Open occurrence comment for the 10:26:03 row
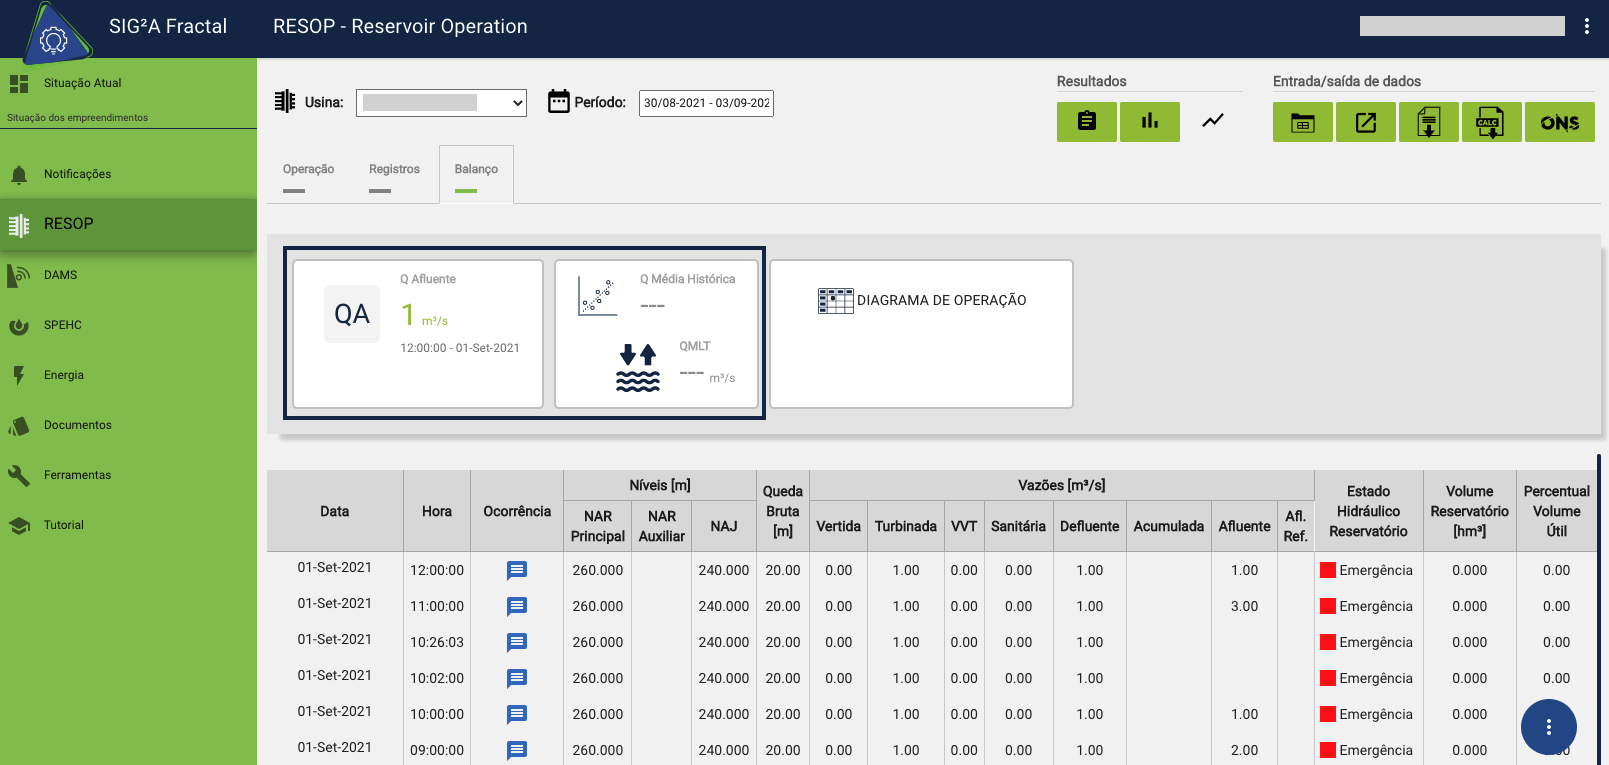 (x=516, y=642)
